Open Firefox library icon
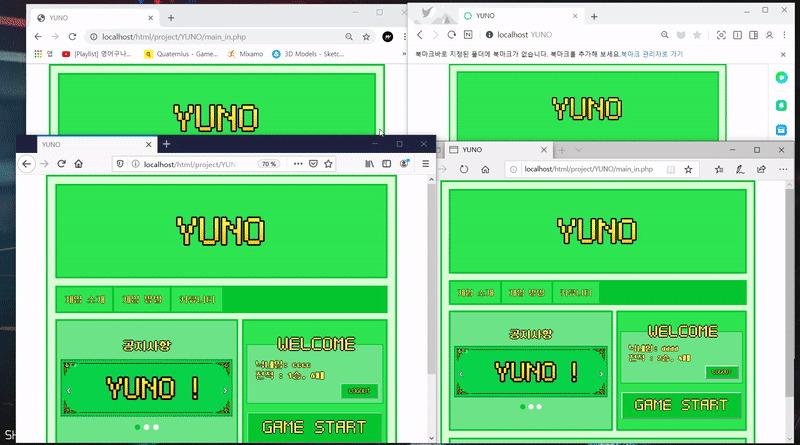The width and height of the screenshot is (800, 445). click(x=369, y=164)
